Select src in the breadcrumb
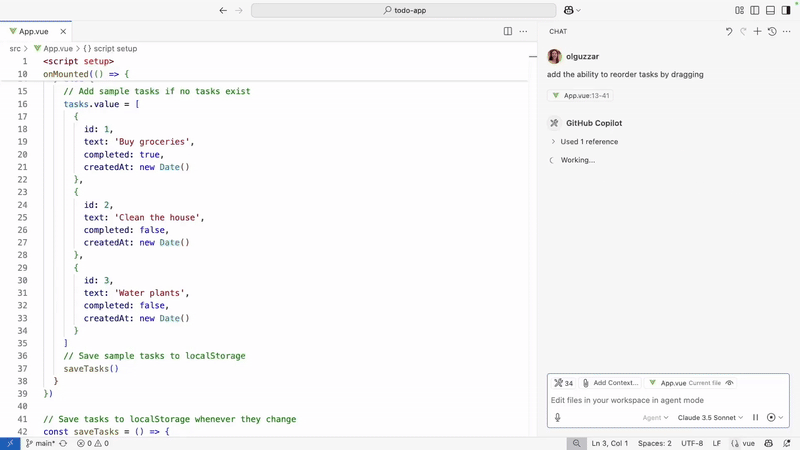This screenshot has width=800, height=450. pyautogui.click(x=15, y=48)
